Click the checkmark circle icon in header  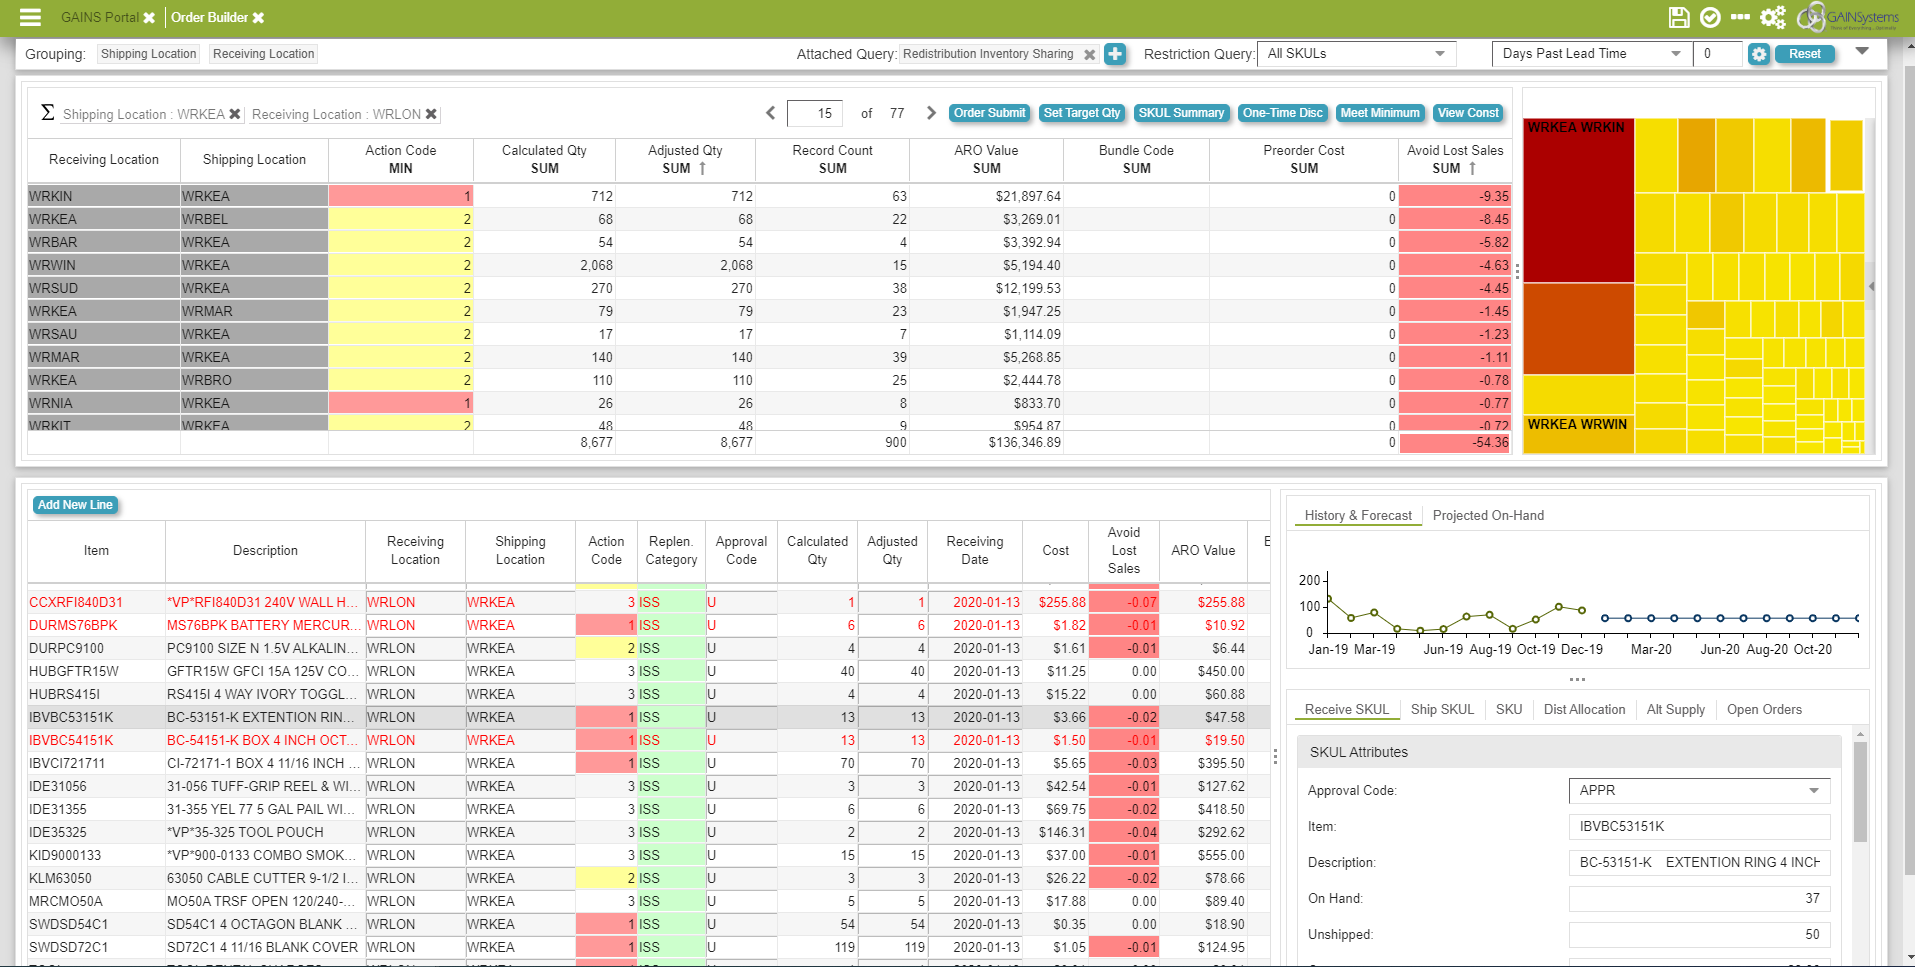[1710, 17]
